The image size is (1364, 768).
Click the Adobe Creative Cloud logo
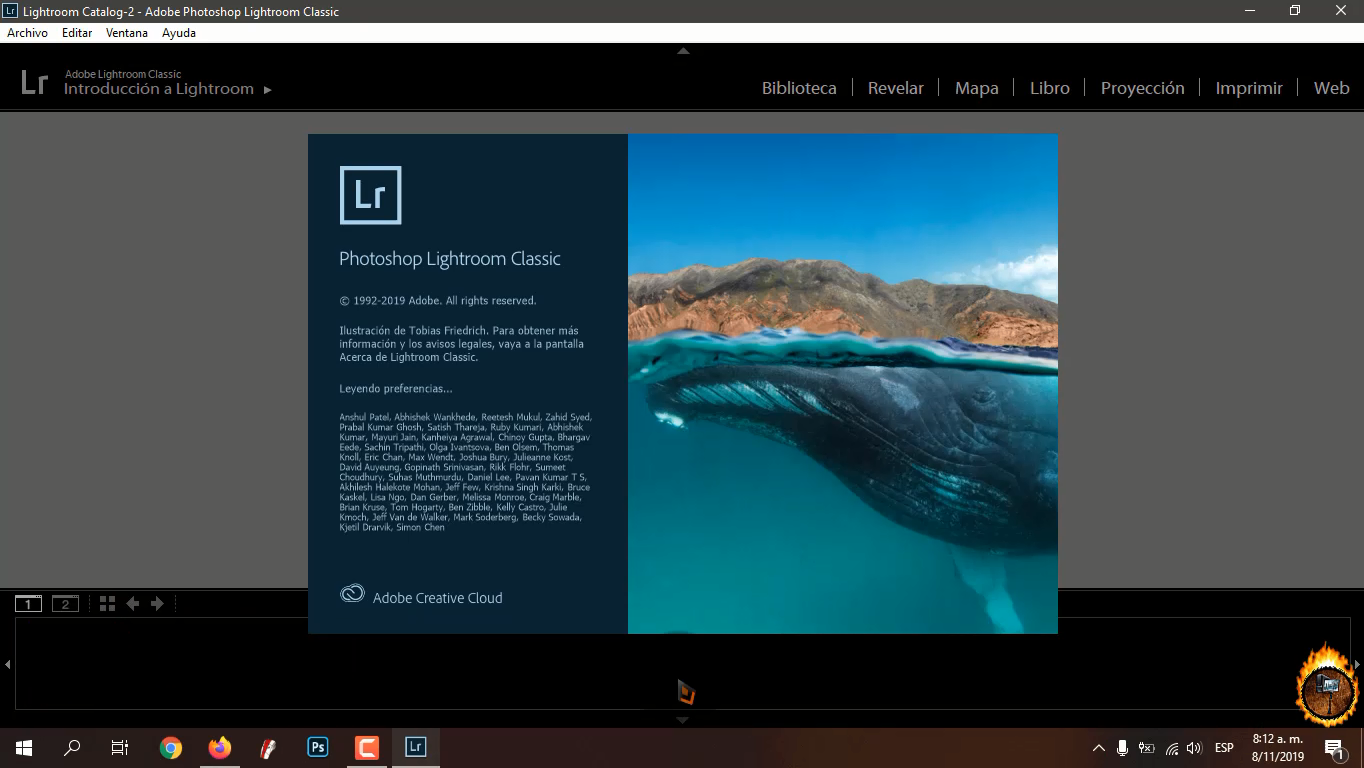[x=352, y=593]
